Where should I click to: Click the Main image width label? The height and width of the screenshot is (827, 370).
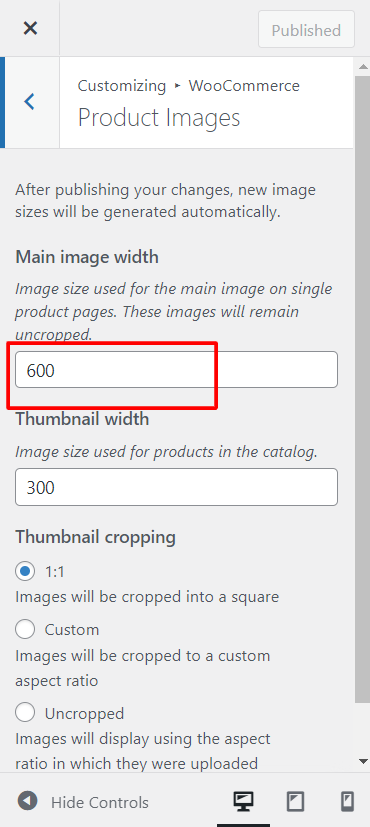(87, 257)
